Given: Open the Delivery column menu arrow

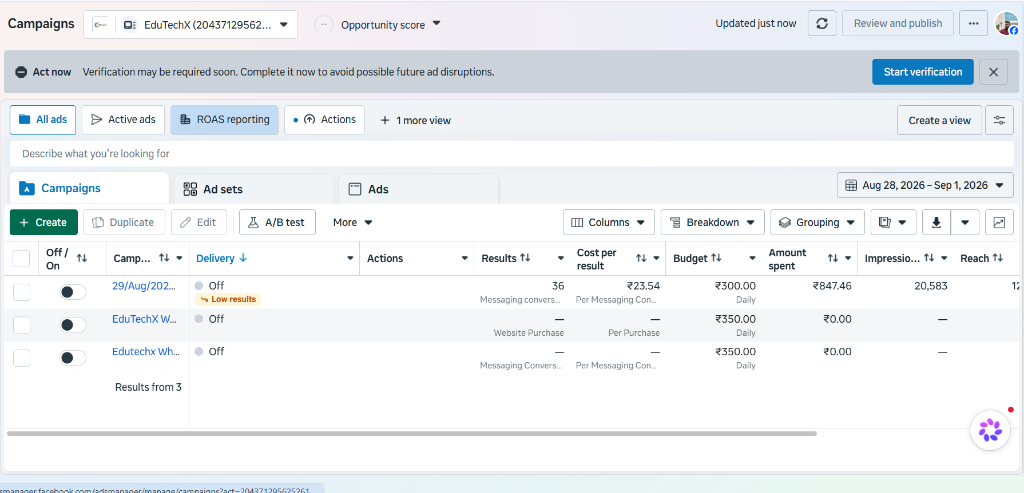Looking at the screenshot, I should tap(349, 259).
